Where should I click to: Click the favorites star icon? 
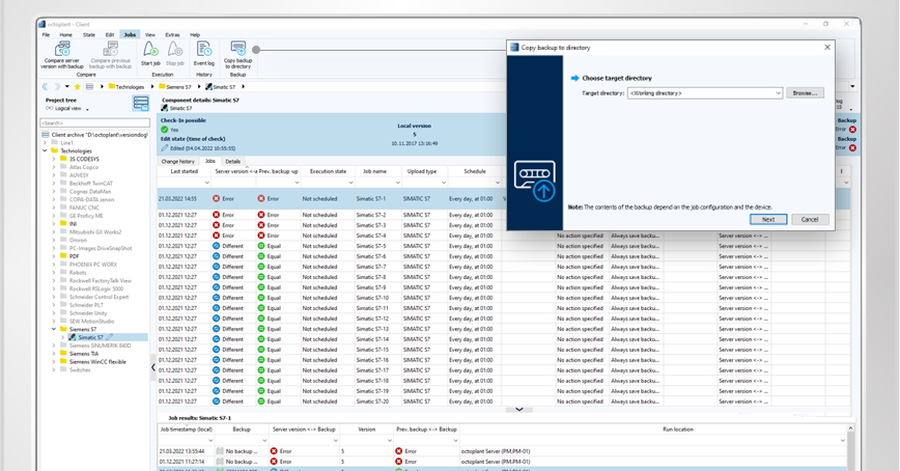point(77,87)
